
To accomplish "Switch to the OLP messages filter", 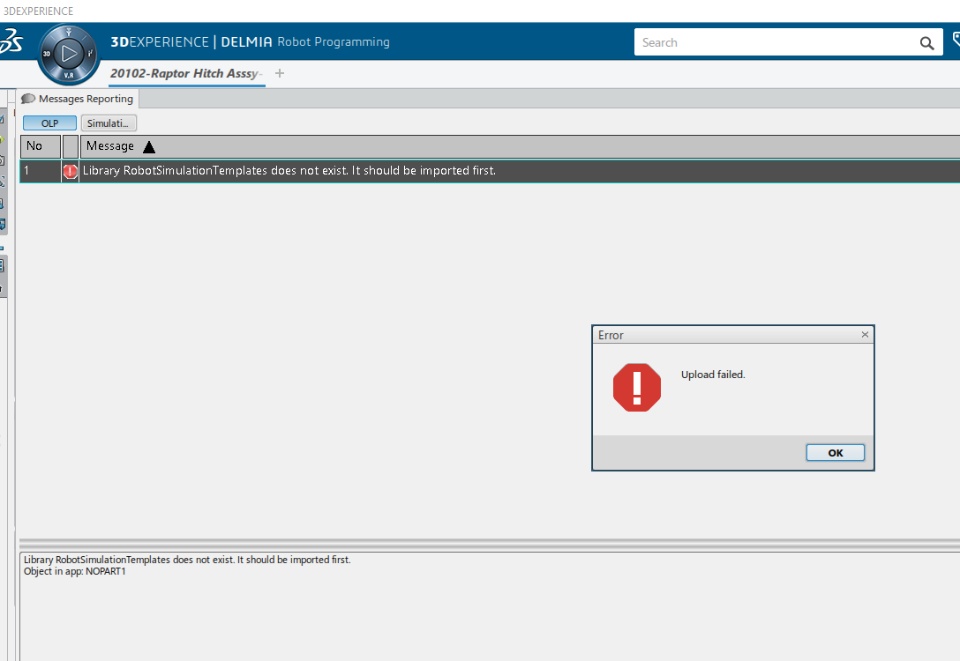I will point(50,123).
